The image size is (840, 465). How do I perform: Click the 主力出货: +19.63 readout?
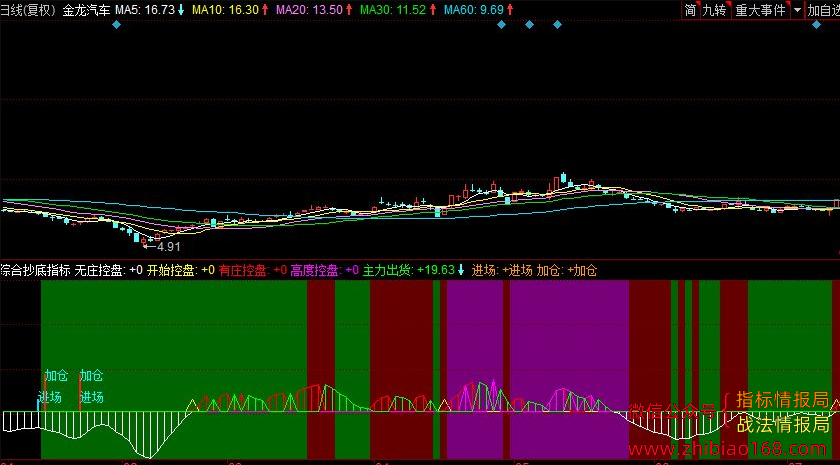(x=408, y=271)
